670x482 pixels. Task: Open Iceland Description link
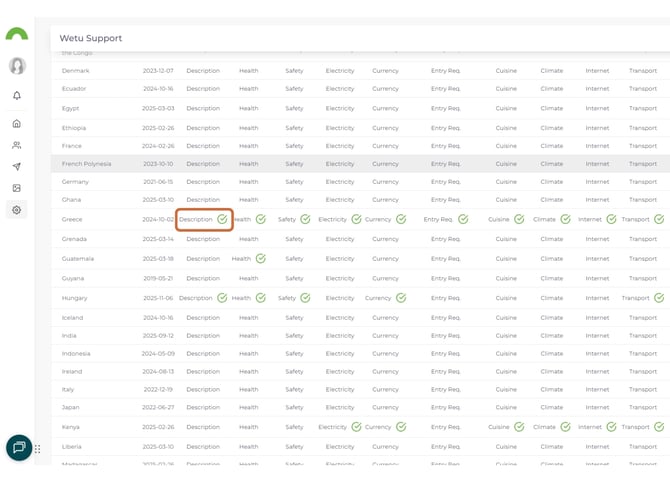pos(203,317)
